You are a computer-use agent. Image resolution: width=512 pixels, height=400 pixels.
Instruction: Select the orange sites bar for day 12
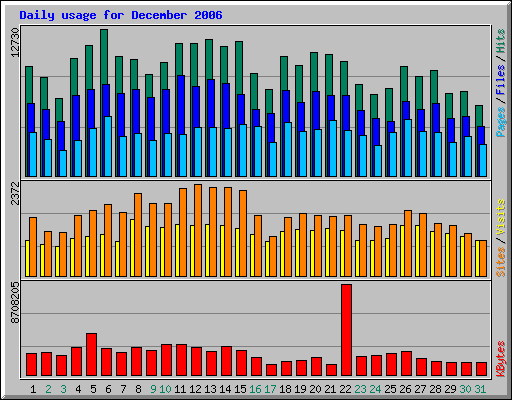coord(198,230)
